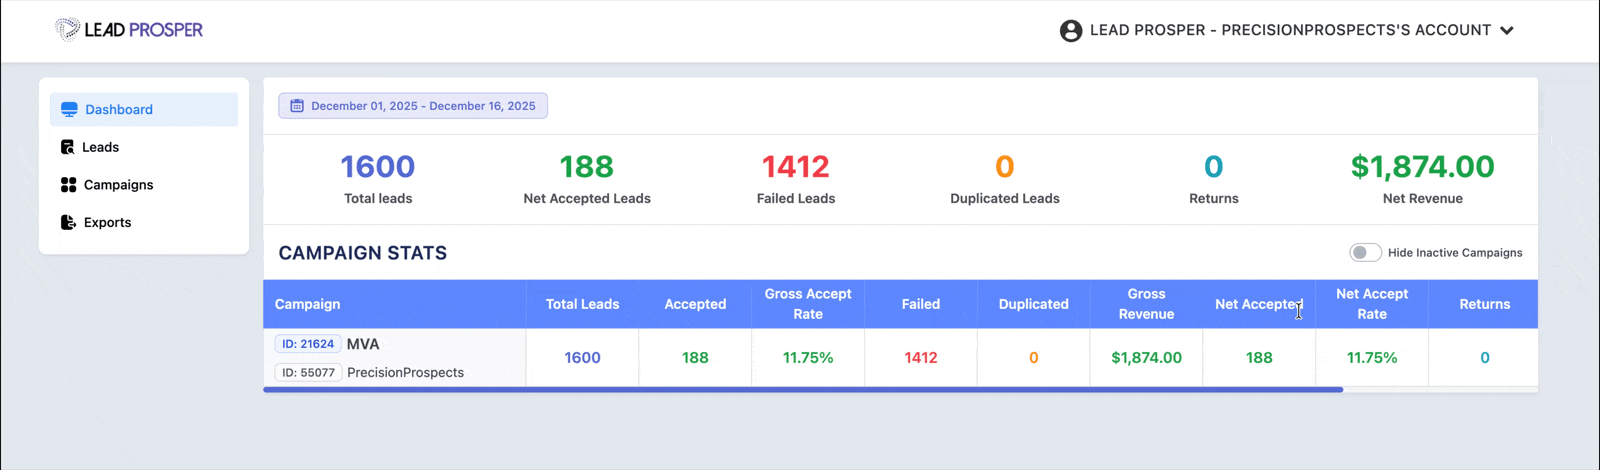Open the date range picker
This screenshot has height=470, width=1600.
(413, 106)
